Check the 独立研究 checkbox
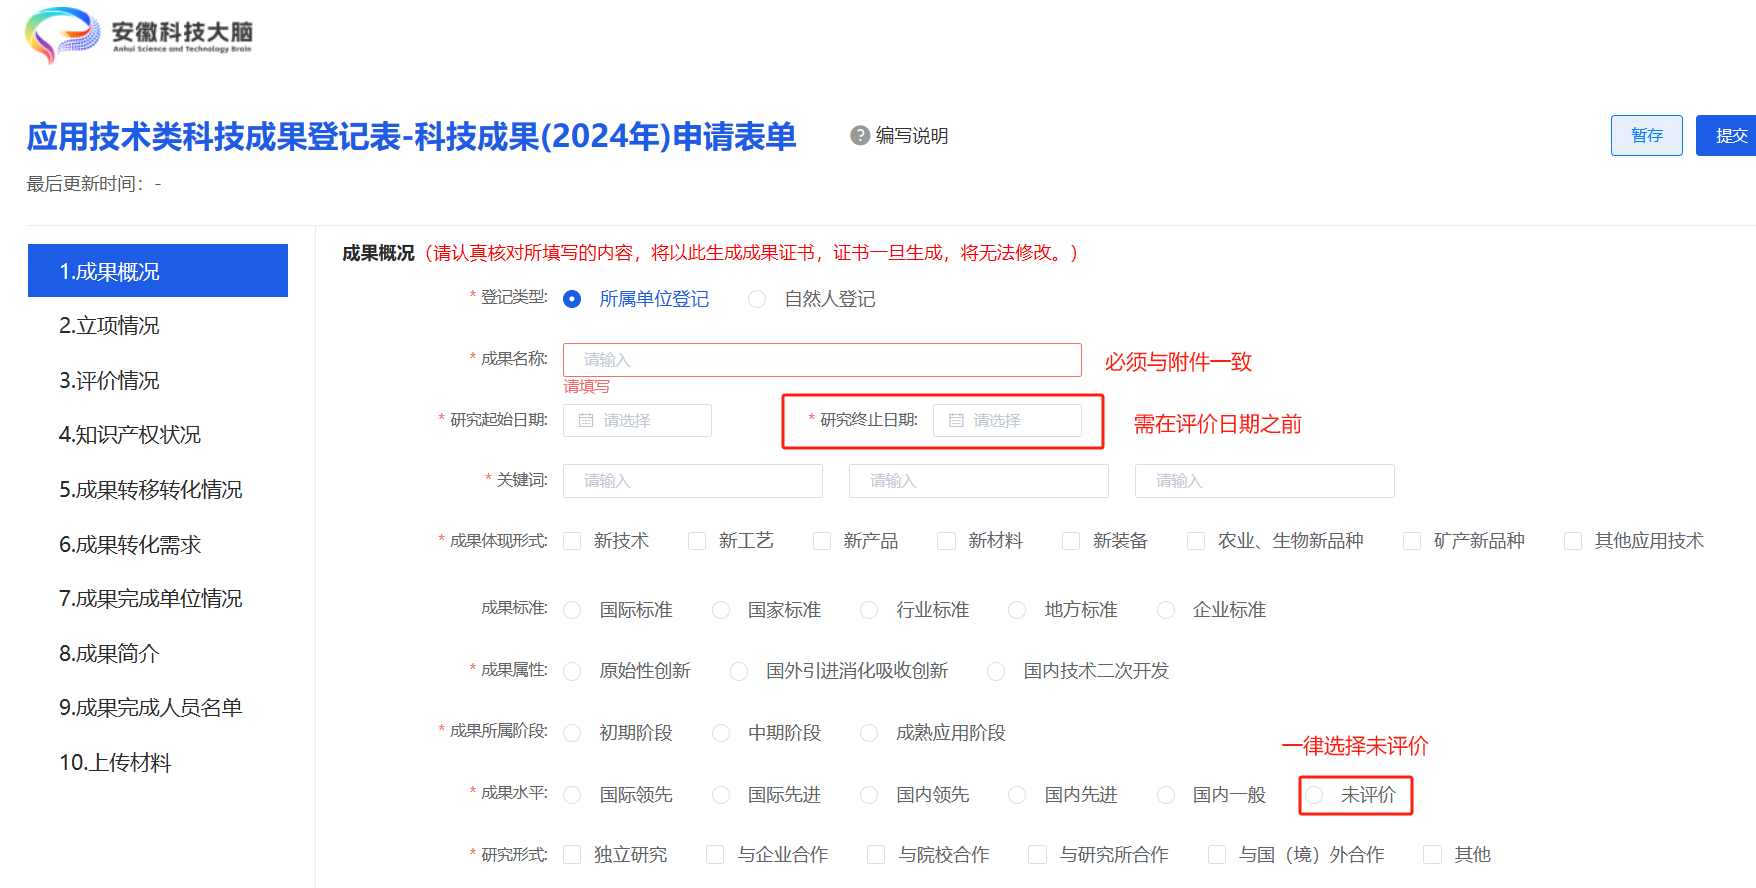1756x888 pixels. [x=572, y=855]
